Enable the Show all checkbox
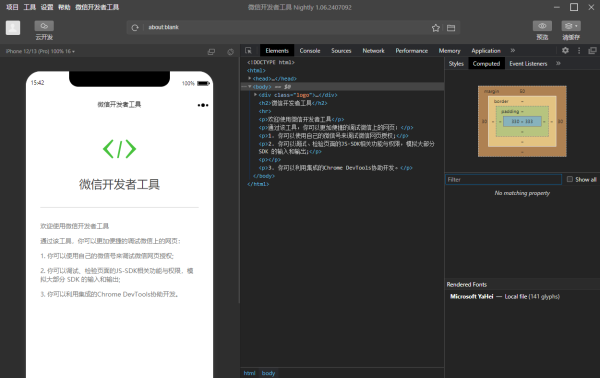 click(569, 179)
